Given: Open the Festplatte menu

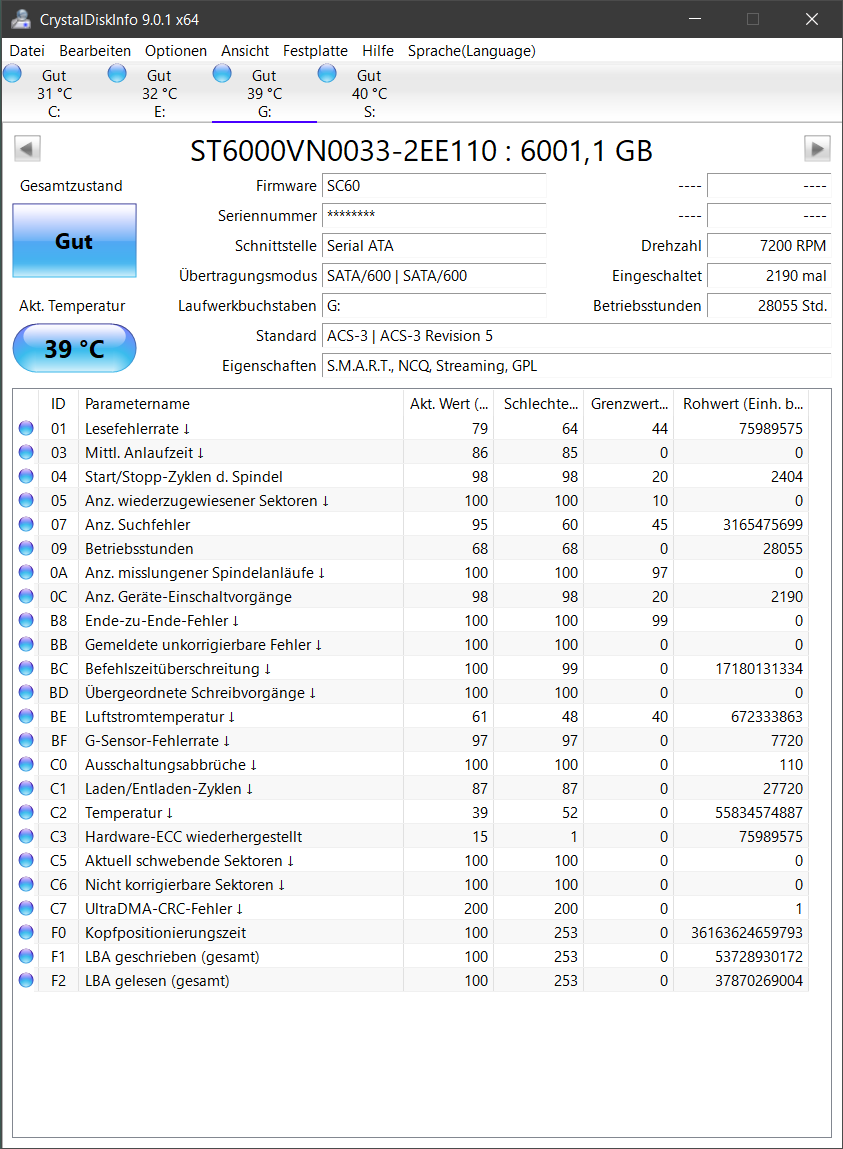Looking at the screenshot, I should (x=315, y=51).
